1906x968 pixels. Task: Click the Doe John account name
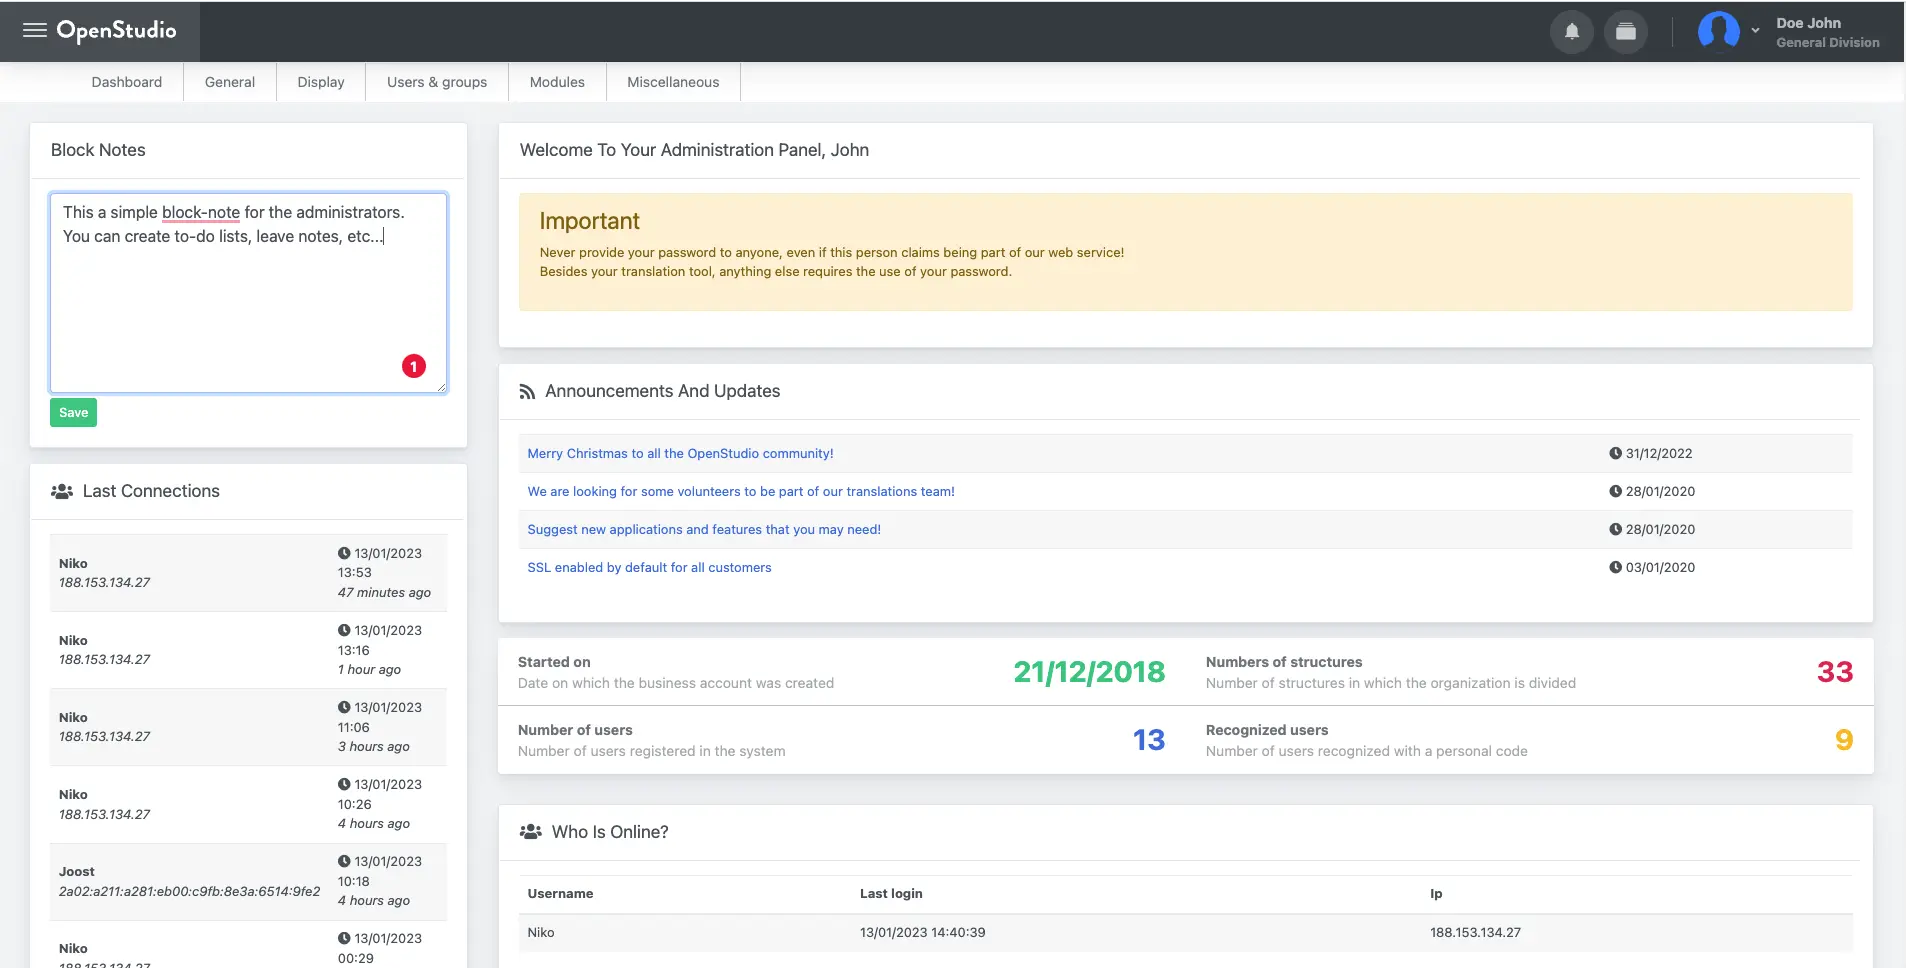(1808, 23)
